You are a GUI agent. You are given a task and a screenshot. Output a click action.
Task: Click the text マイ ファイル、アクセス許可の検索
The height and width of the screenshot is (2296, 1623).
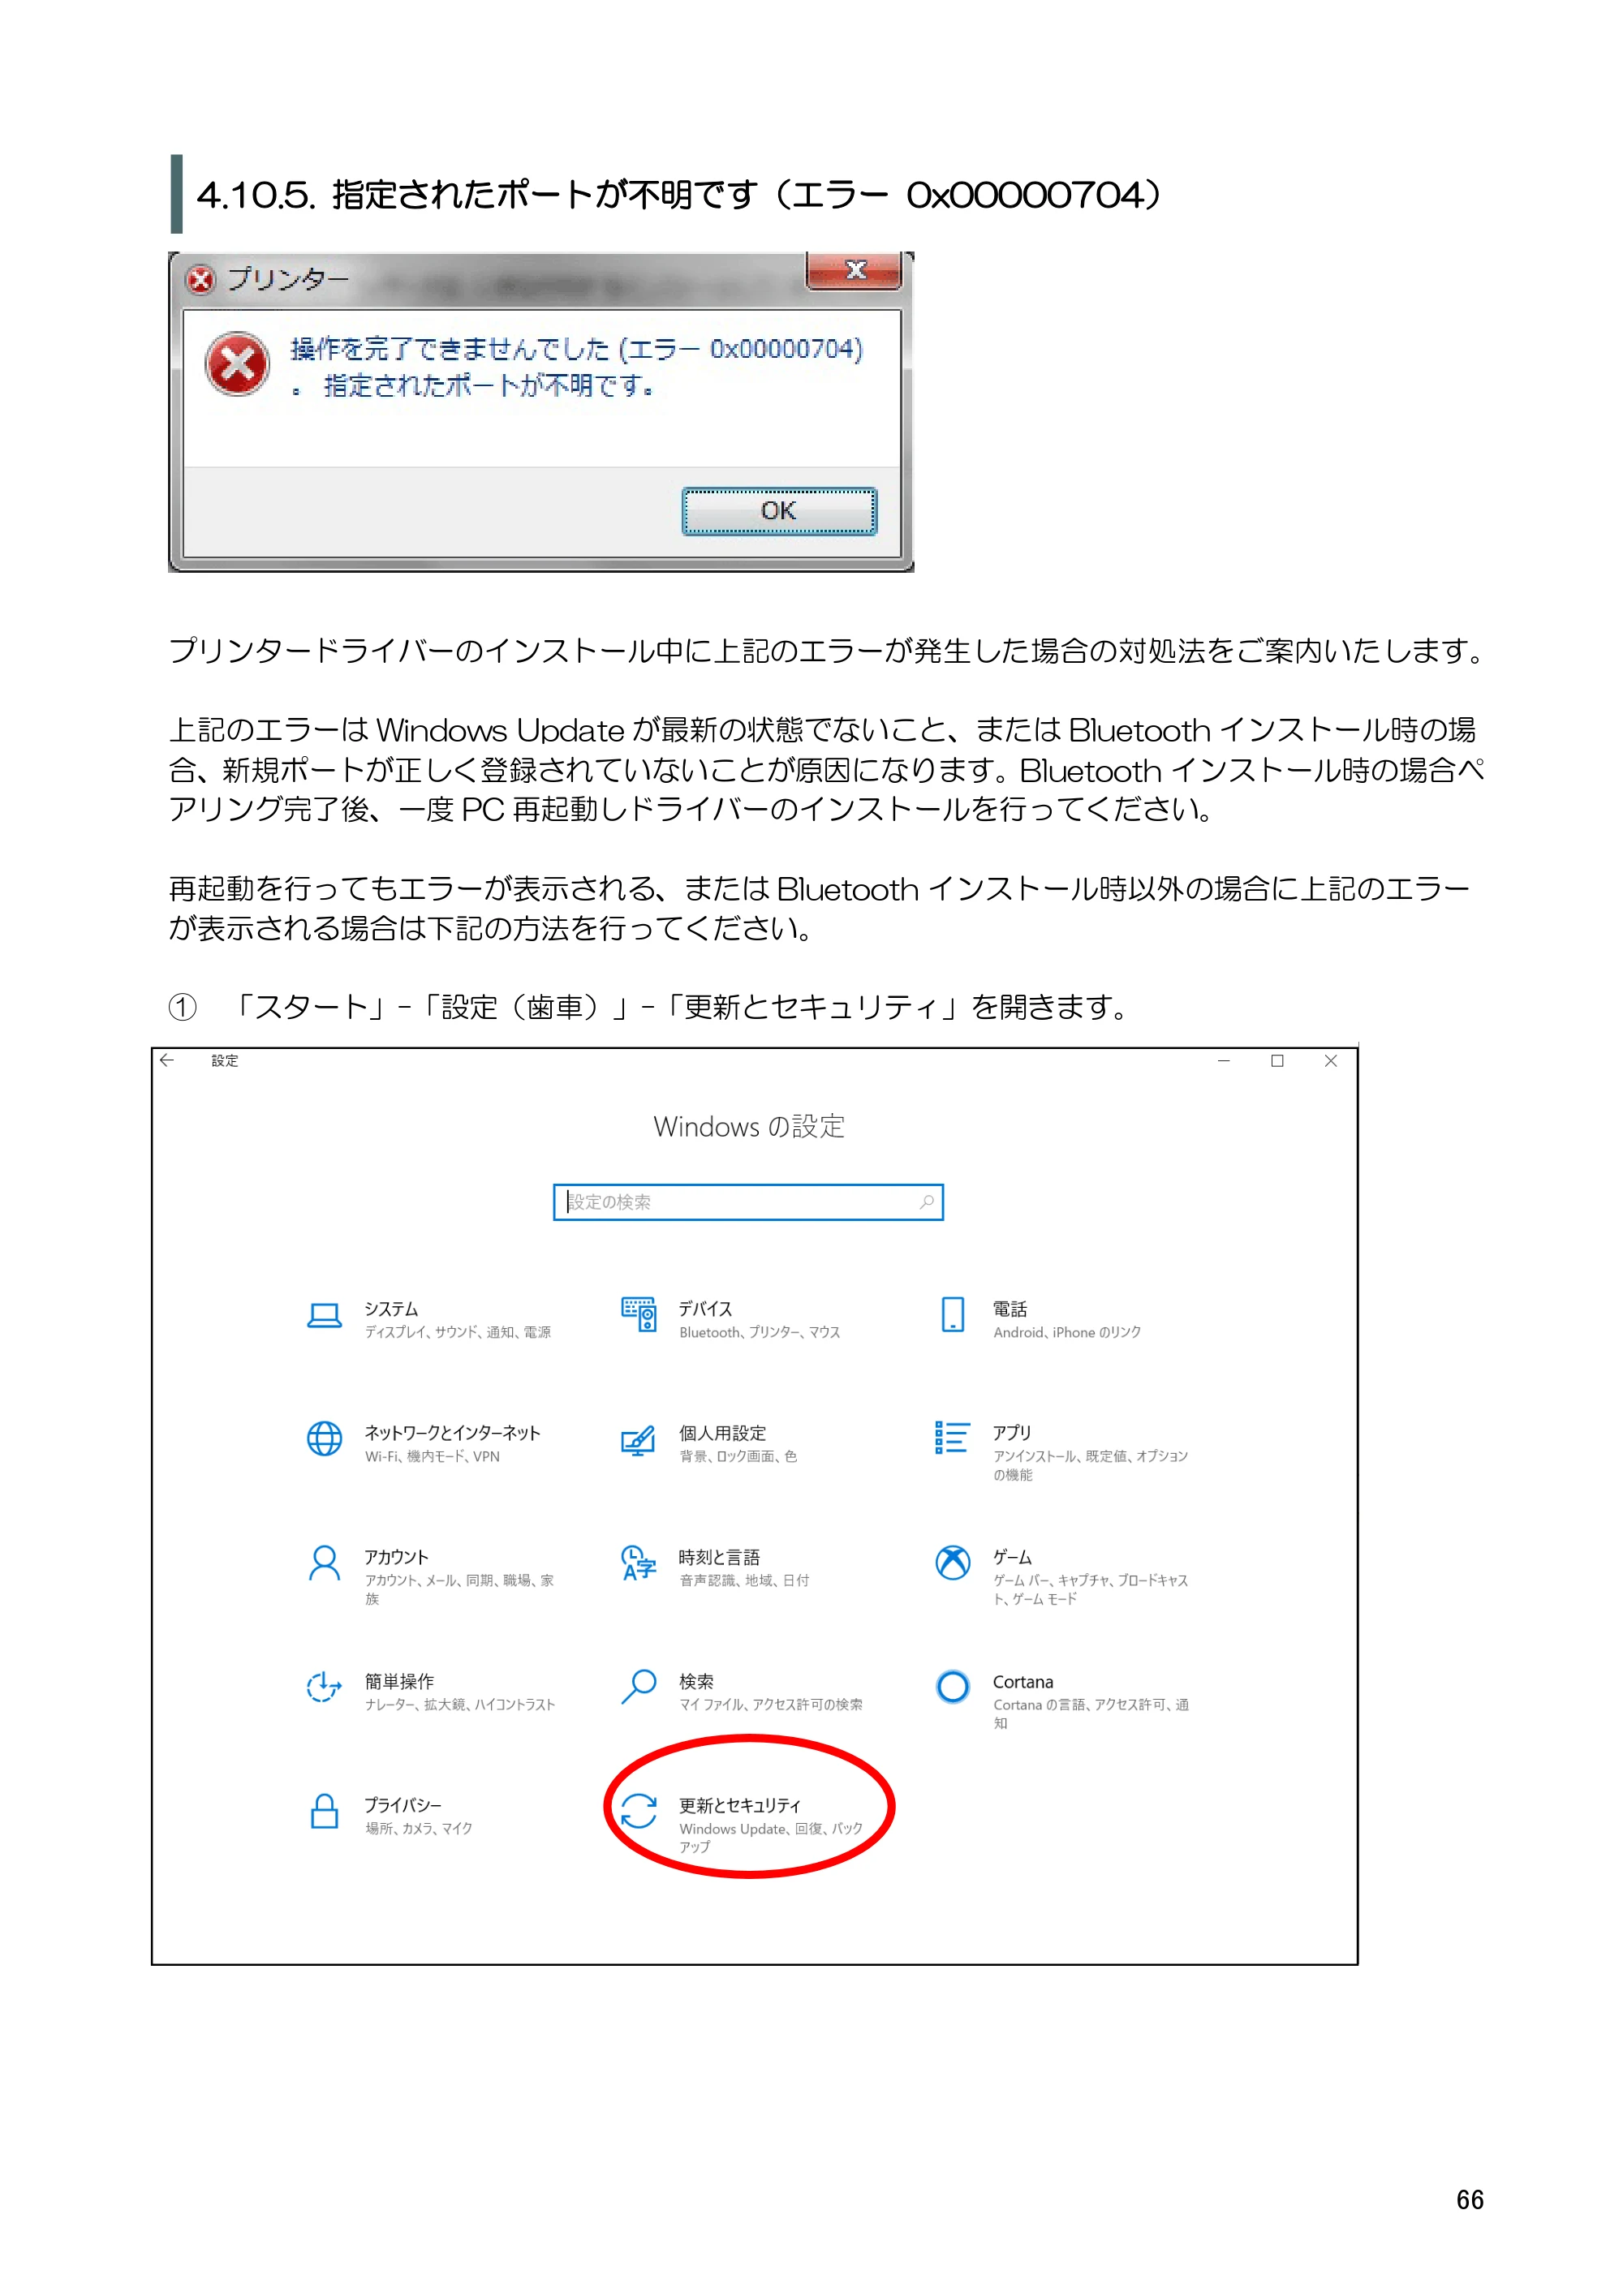(771, 1705)
